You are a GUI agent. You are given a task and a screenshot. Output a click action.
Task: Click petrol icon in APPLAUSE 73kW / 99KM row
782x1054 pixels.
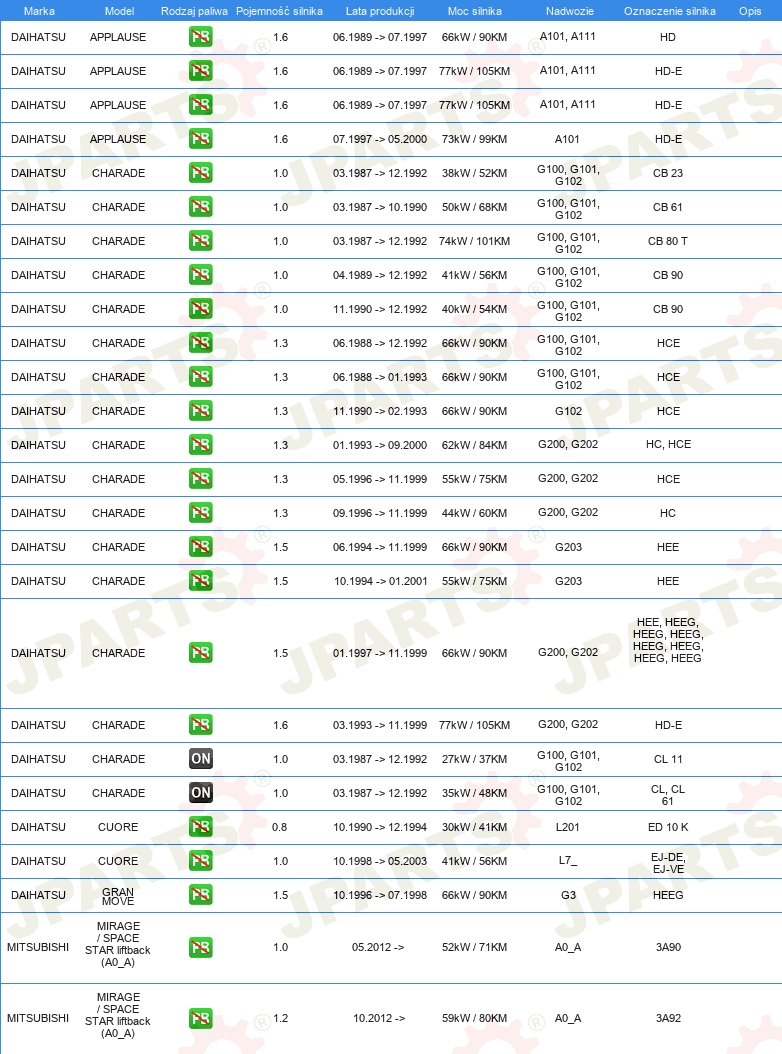point(200,139)
